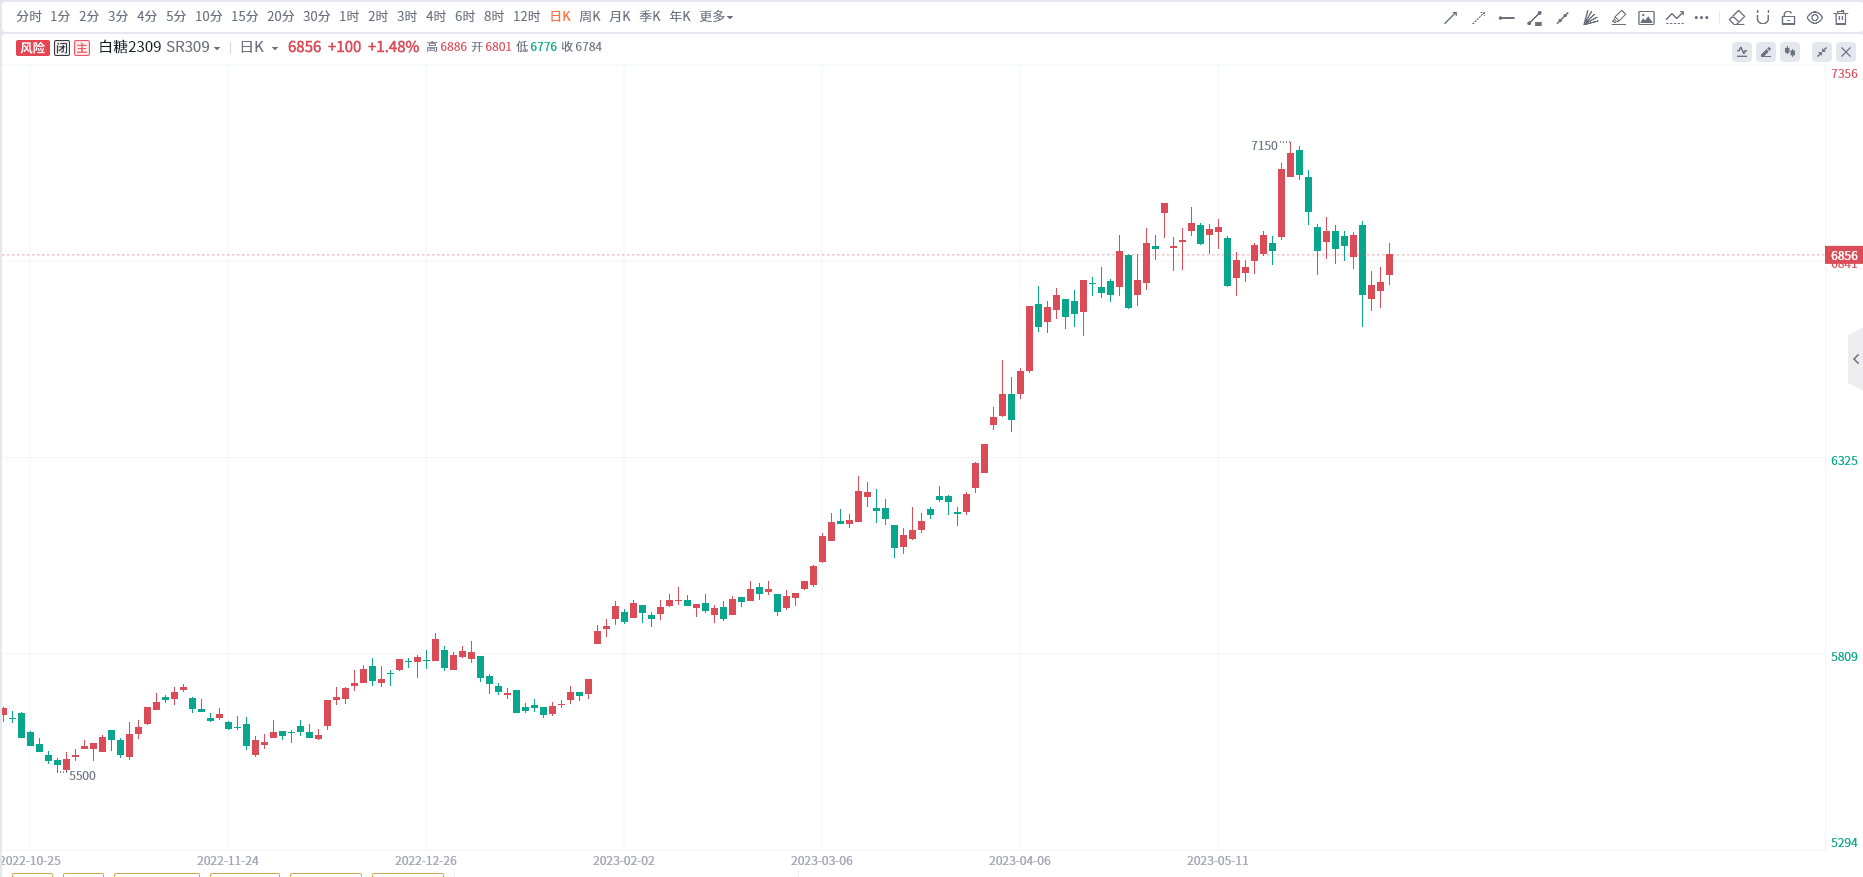
Task: Switch to the 15分 timeframe
Action: [x=245, y=17]
